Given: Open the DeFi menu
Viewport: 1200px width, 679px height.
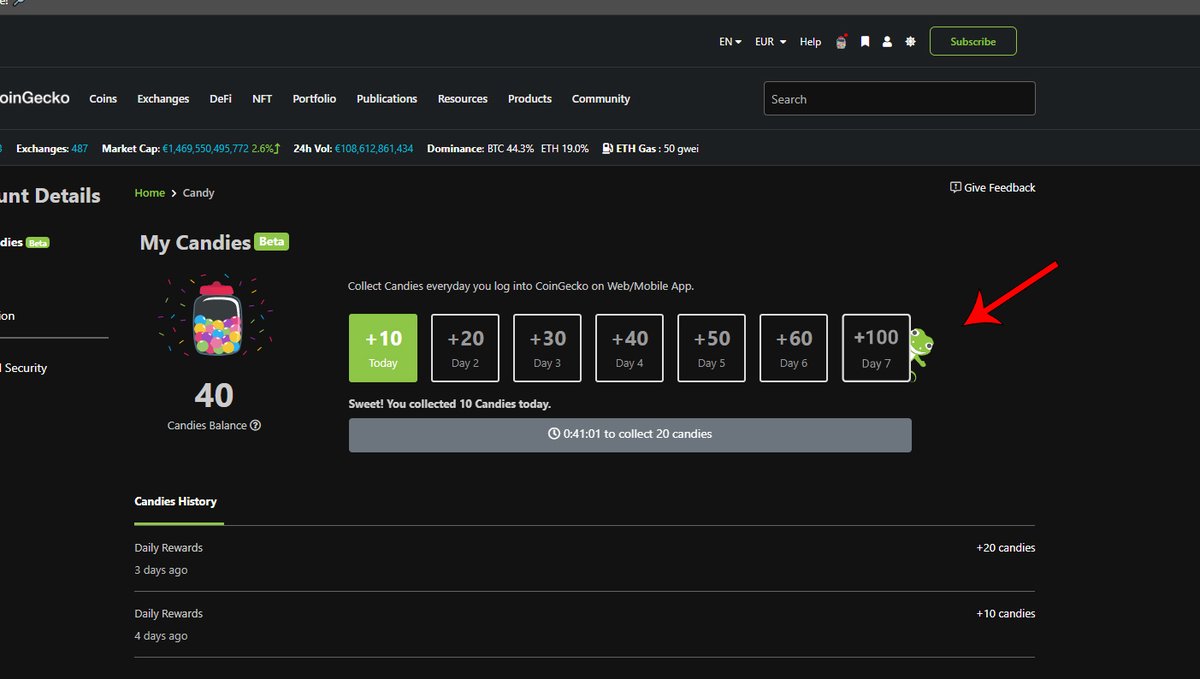Looking at the screenshot, I should [x=221, y=99].
